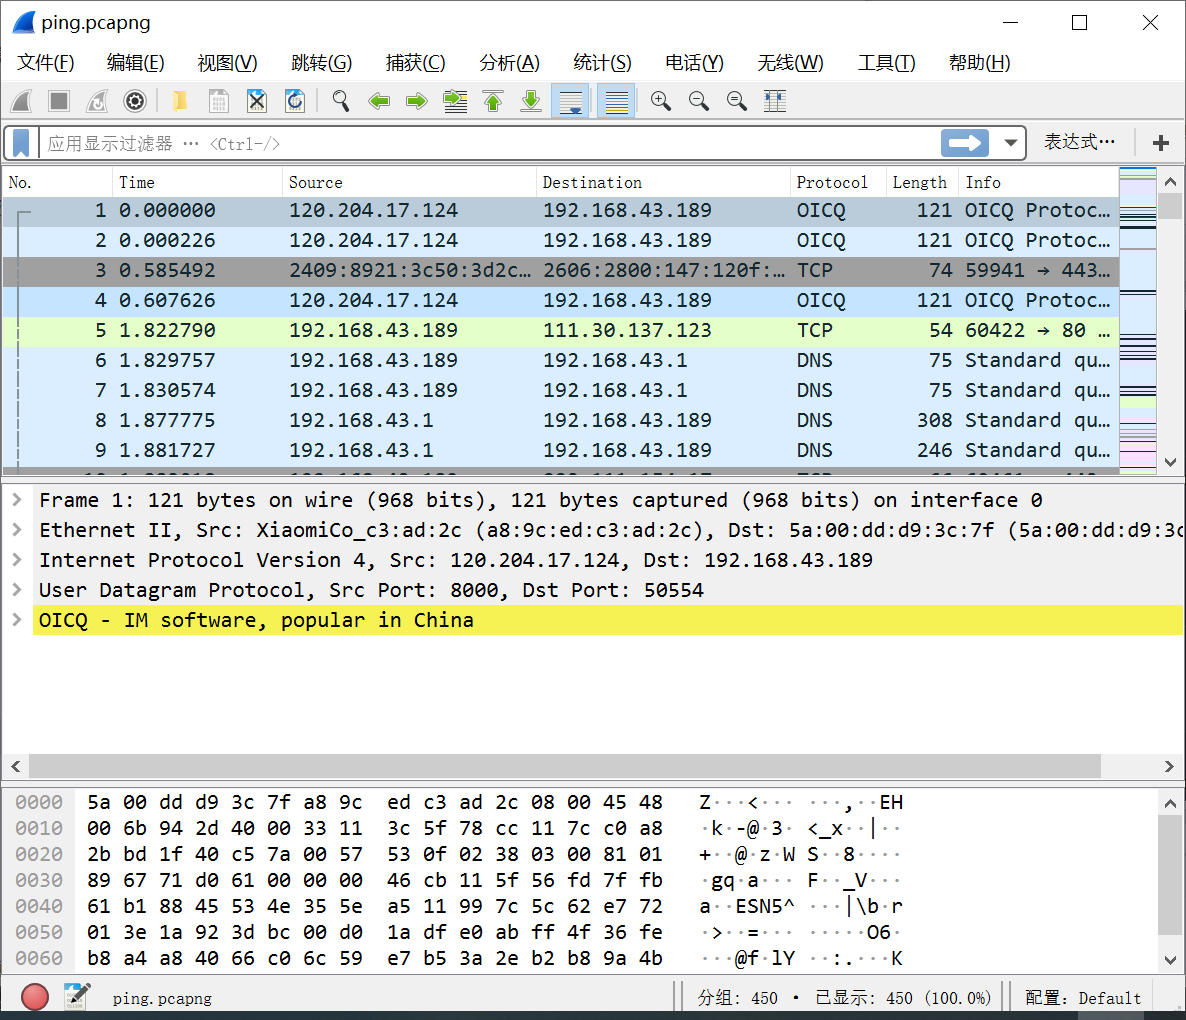Open the 统计 statistics menu
This screenshot has width=1186, height=1020.
(602, 62)
